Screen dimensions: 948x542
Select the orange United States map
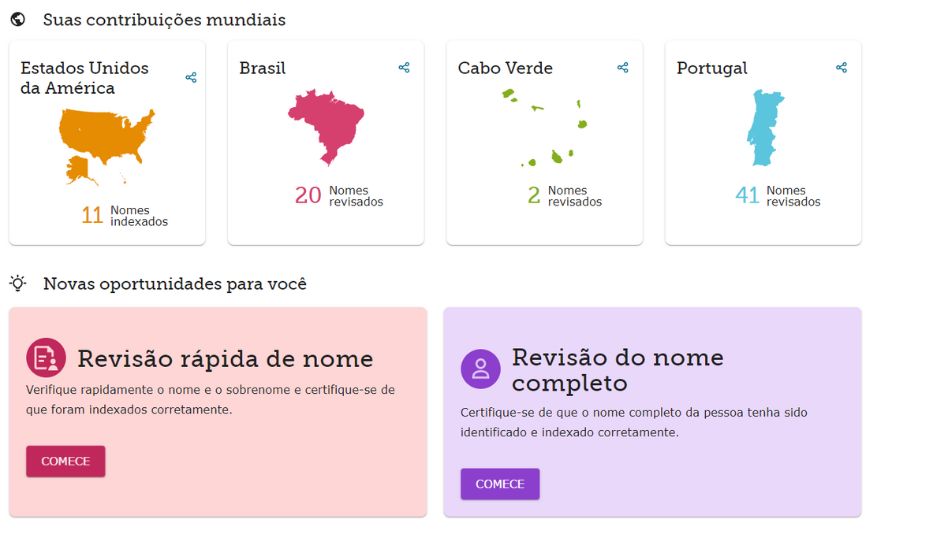pos(107,146)
